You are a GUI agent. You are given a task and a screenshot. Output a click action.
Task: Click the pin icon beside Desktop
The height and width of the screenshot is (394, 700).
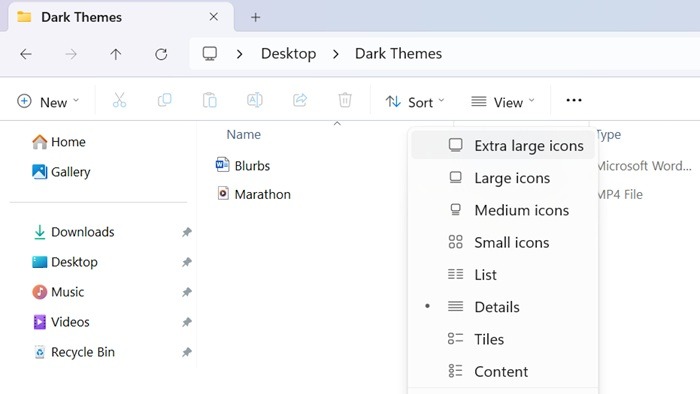[x=187, y=262]
